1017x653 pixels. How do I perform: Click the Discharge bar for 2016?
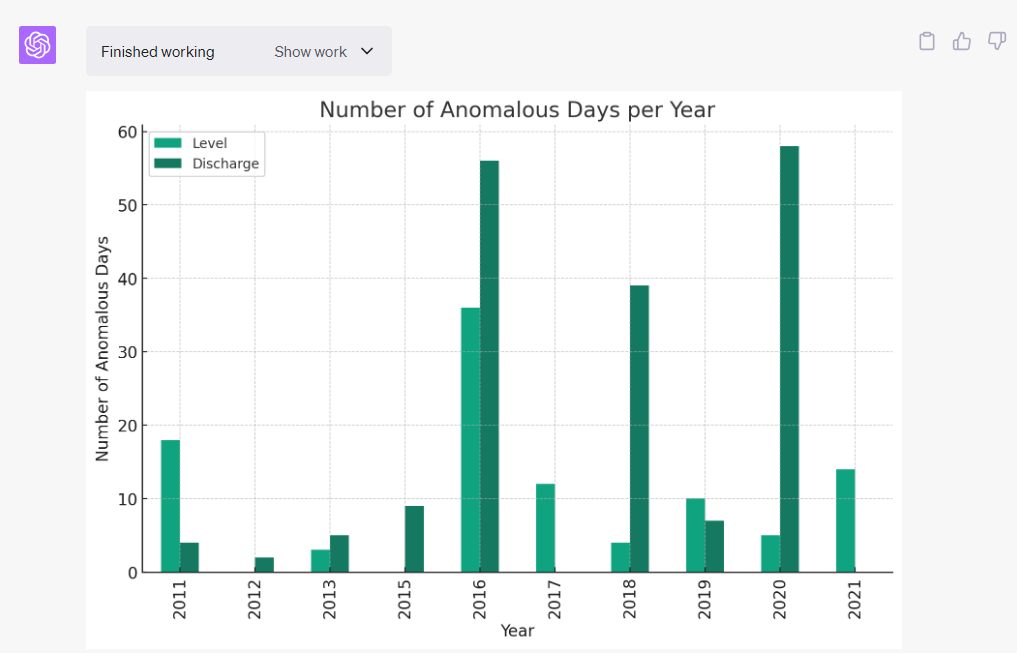pos(489,366)
